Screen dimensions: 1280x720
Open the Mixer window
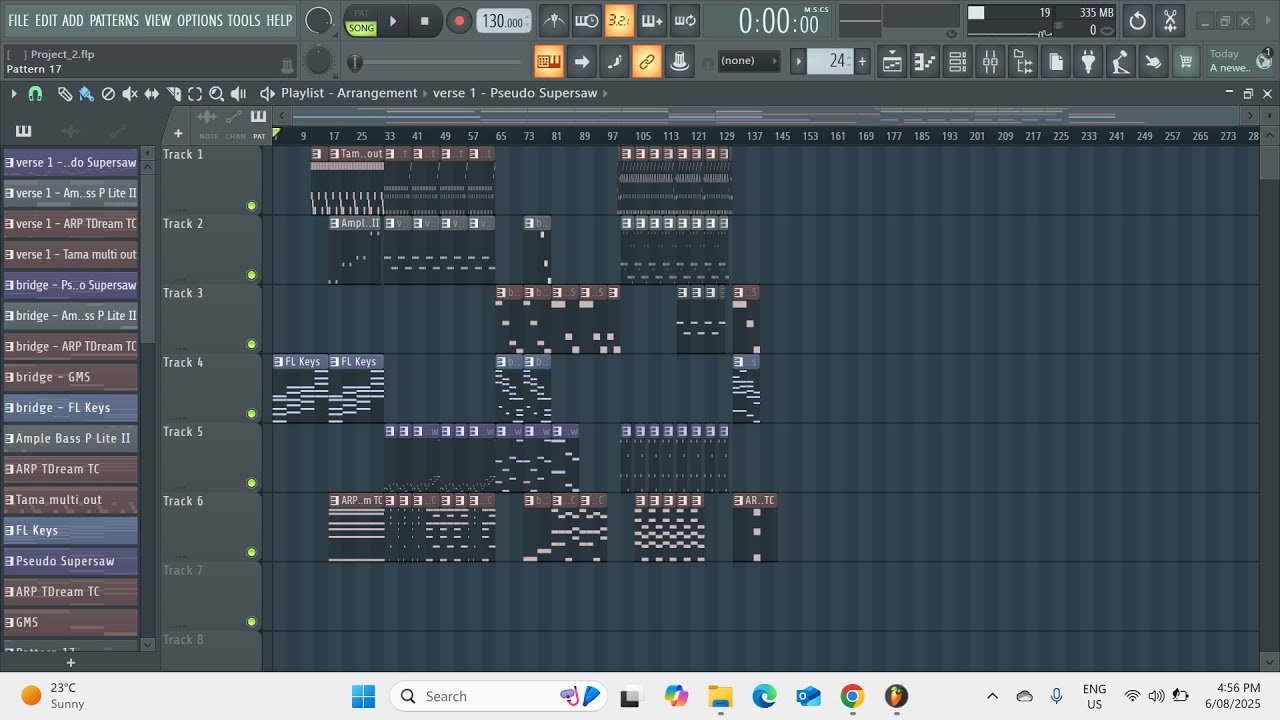pos(990,62)
